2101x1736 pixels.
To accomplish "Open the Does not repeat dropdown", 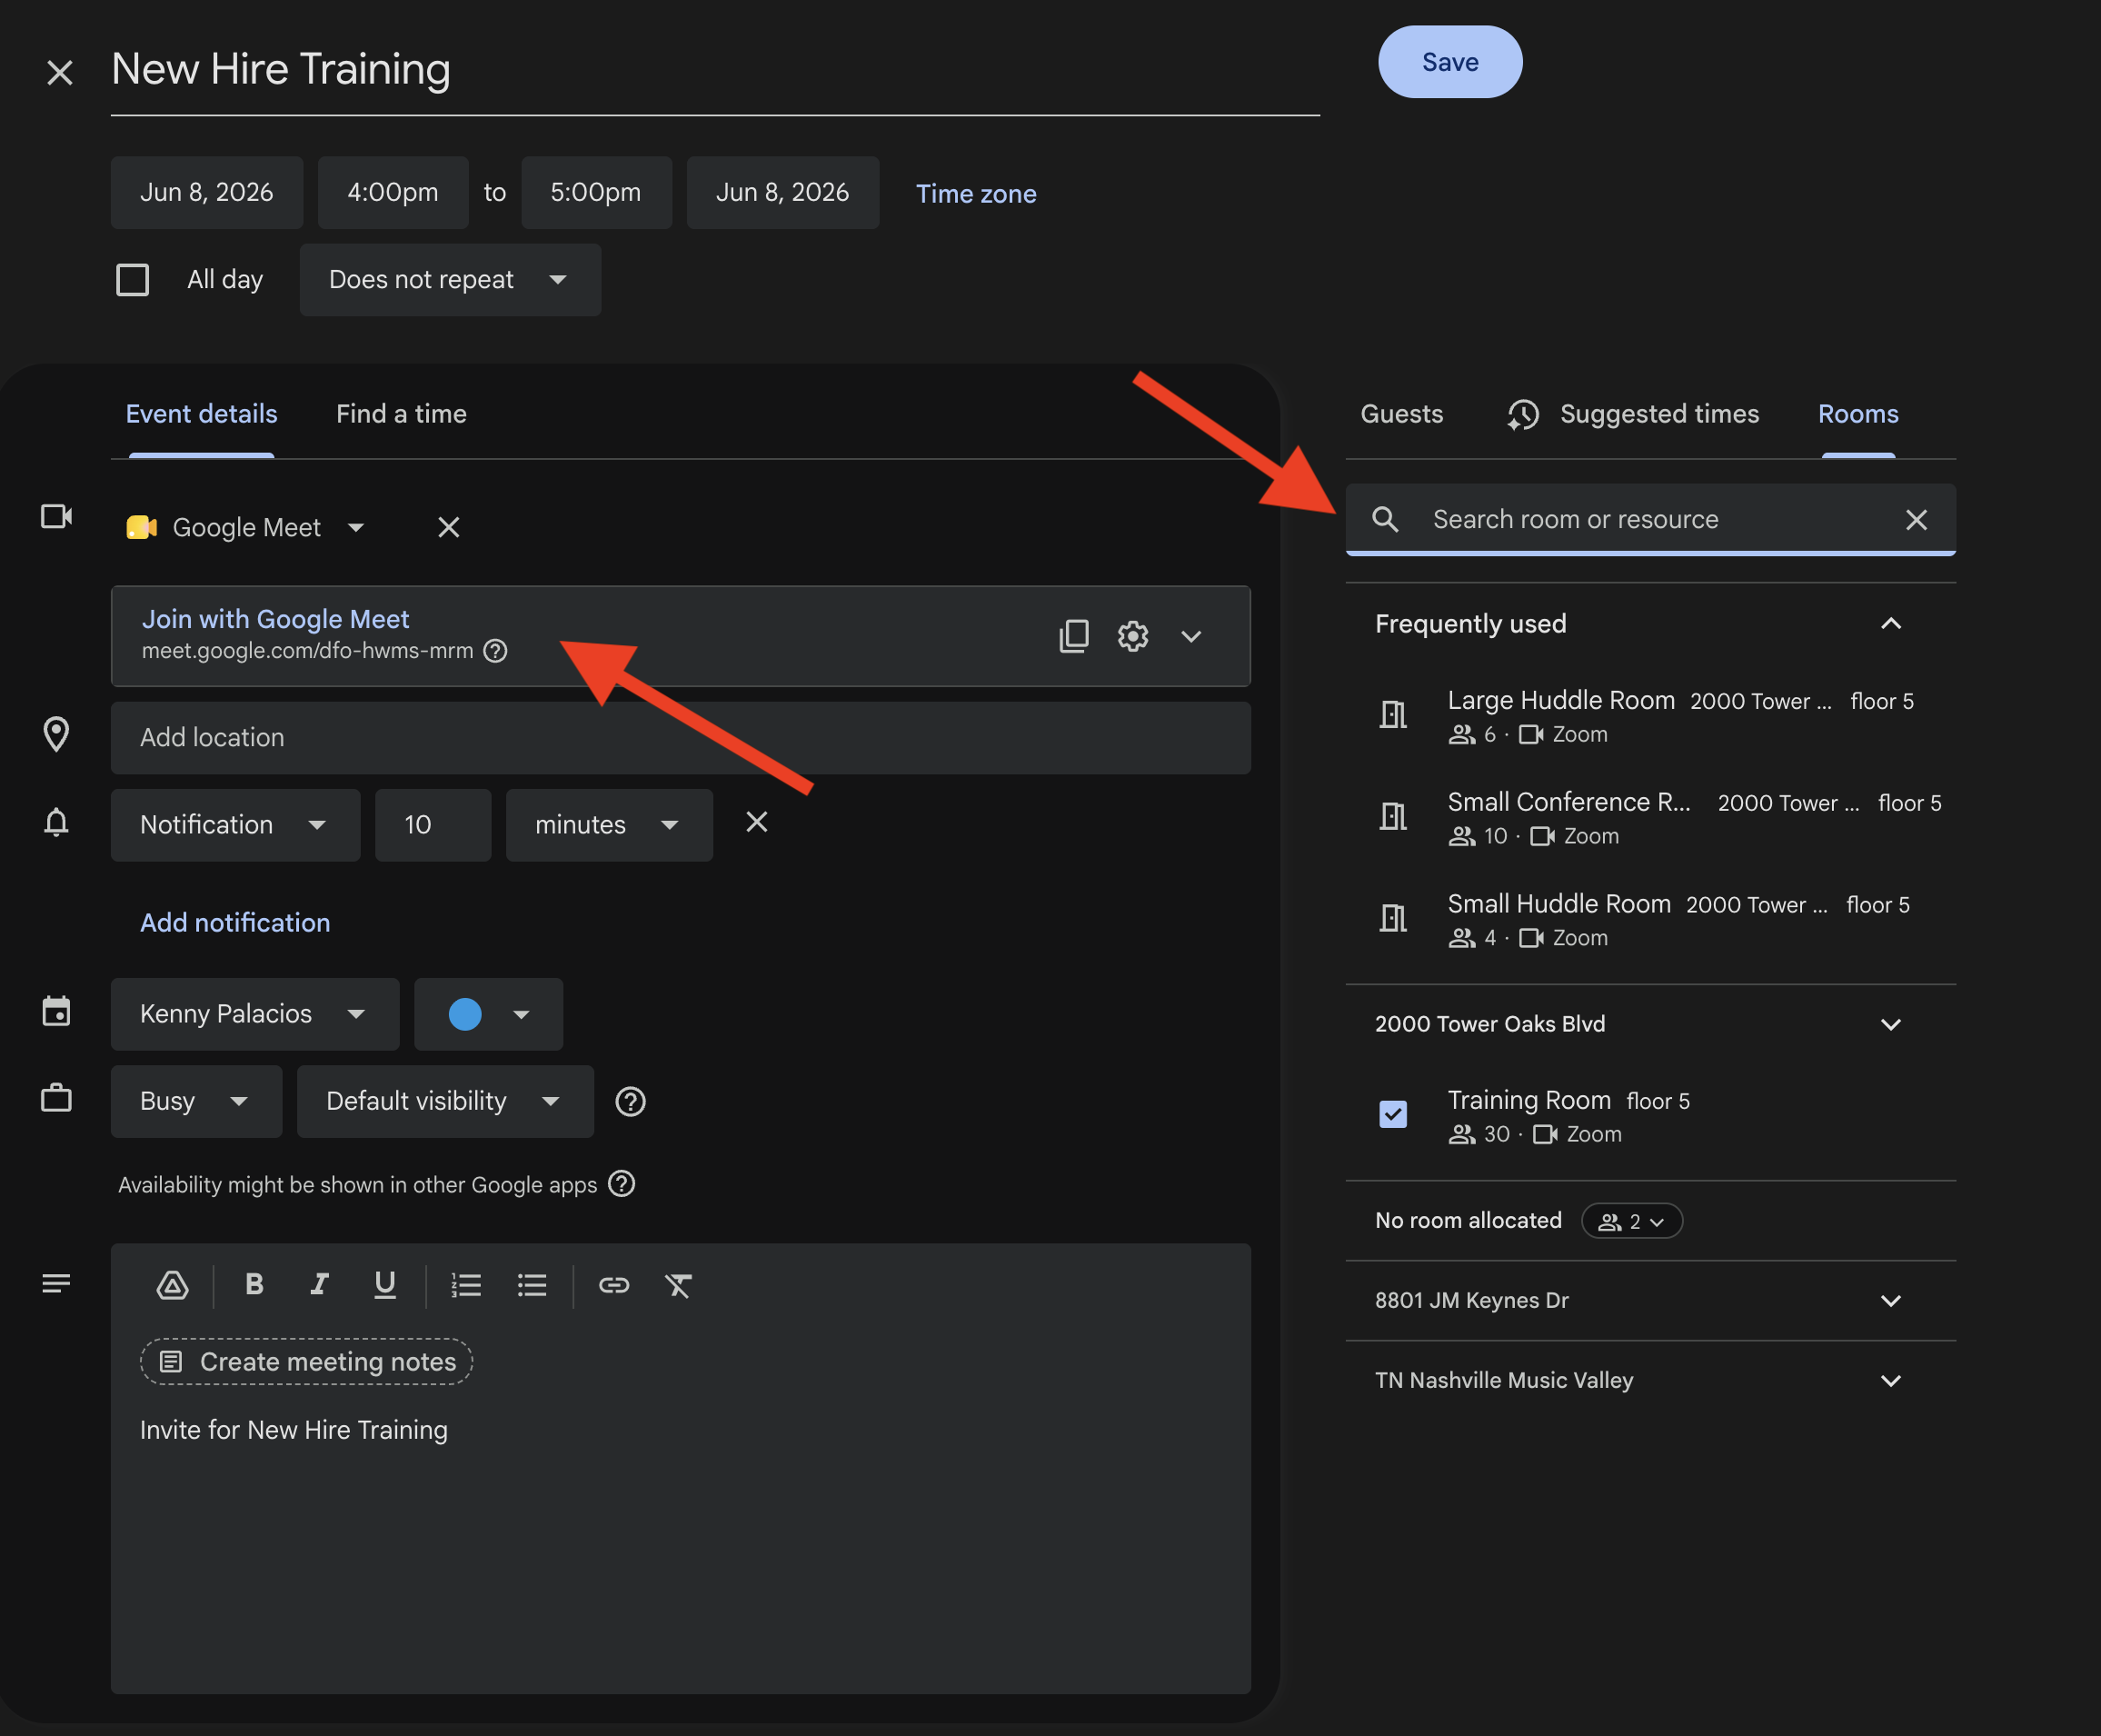I will (450, 280).
